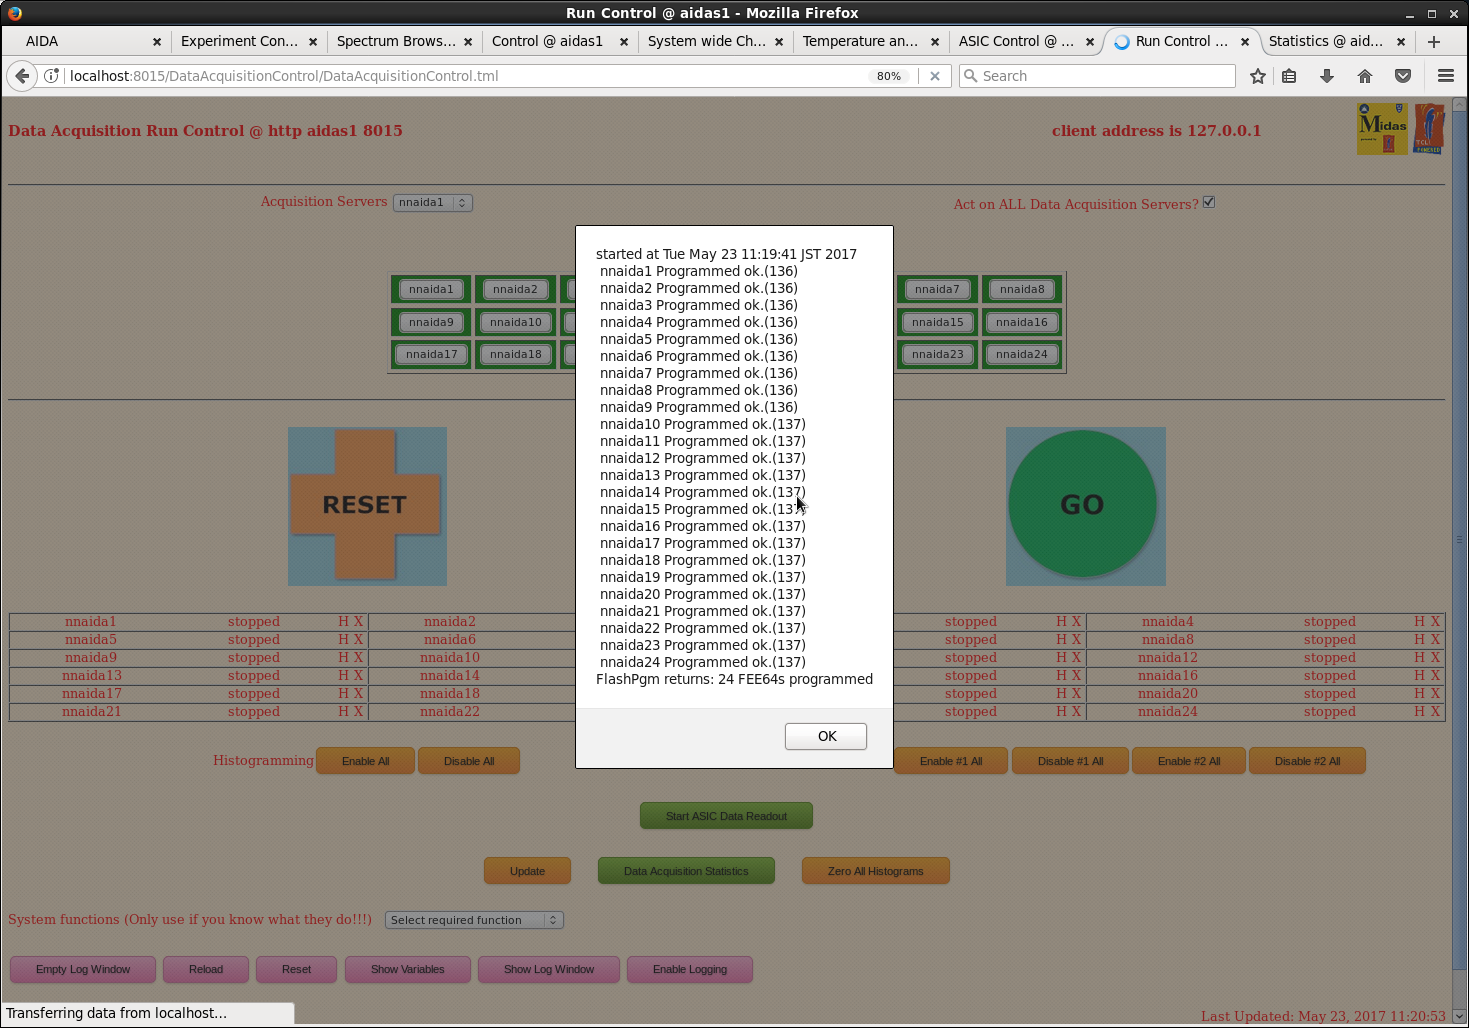Screen dimensions: 1469x1028
Task: Click the X link for nnaida1
Action: 358,622
